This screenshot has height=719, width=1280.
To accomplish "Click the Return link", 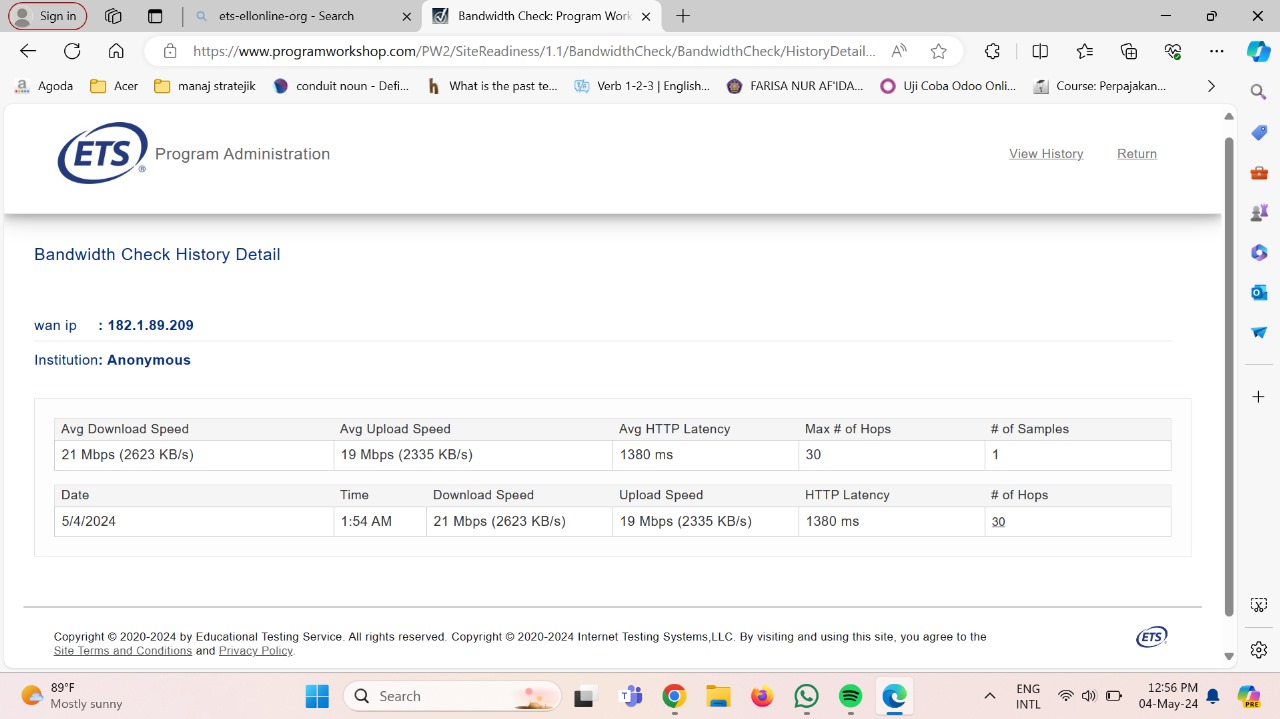I will tap(1137, 154).
